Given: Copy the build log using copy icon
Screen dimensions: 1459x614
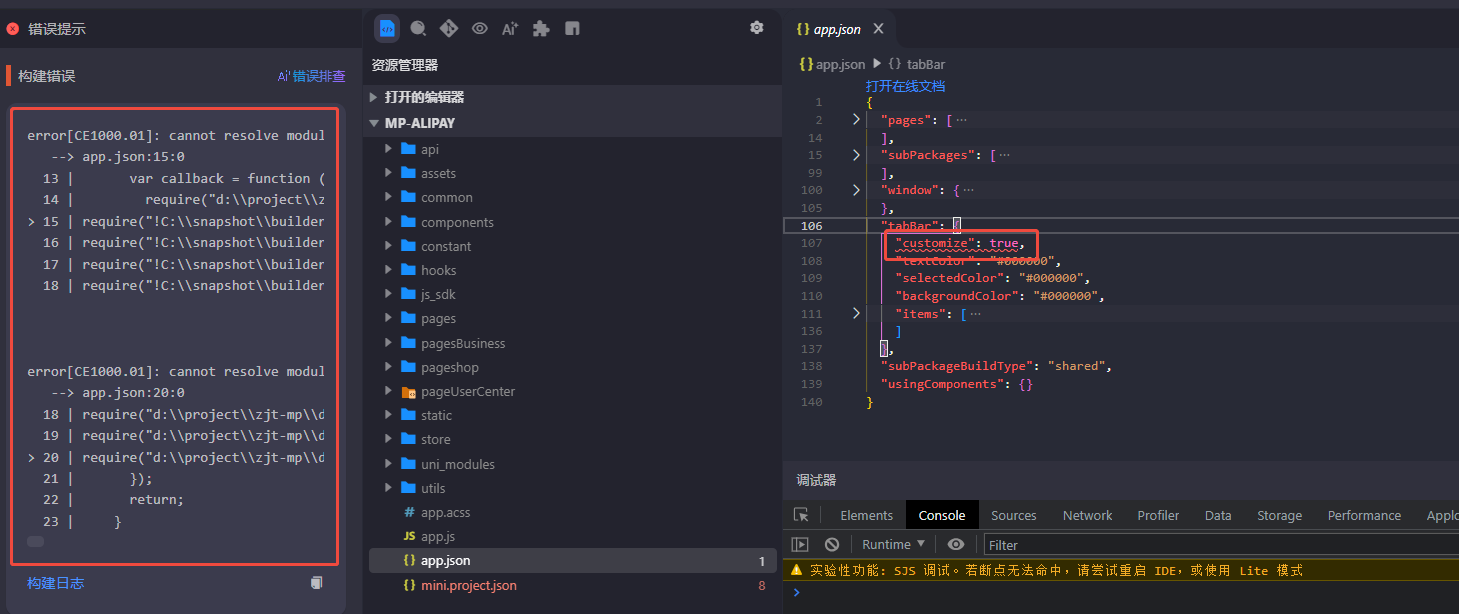Looking at the screenshot, I should tap(316, 582).
